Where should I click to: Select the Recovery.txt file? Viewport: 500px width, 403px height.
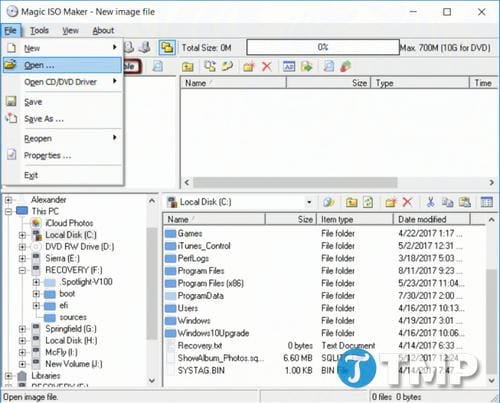[200, 346]
